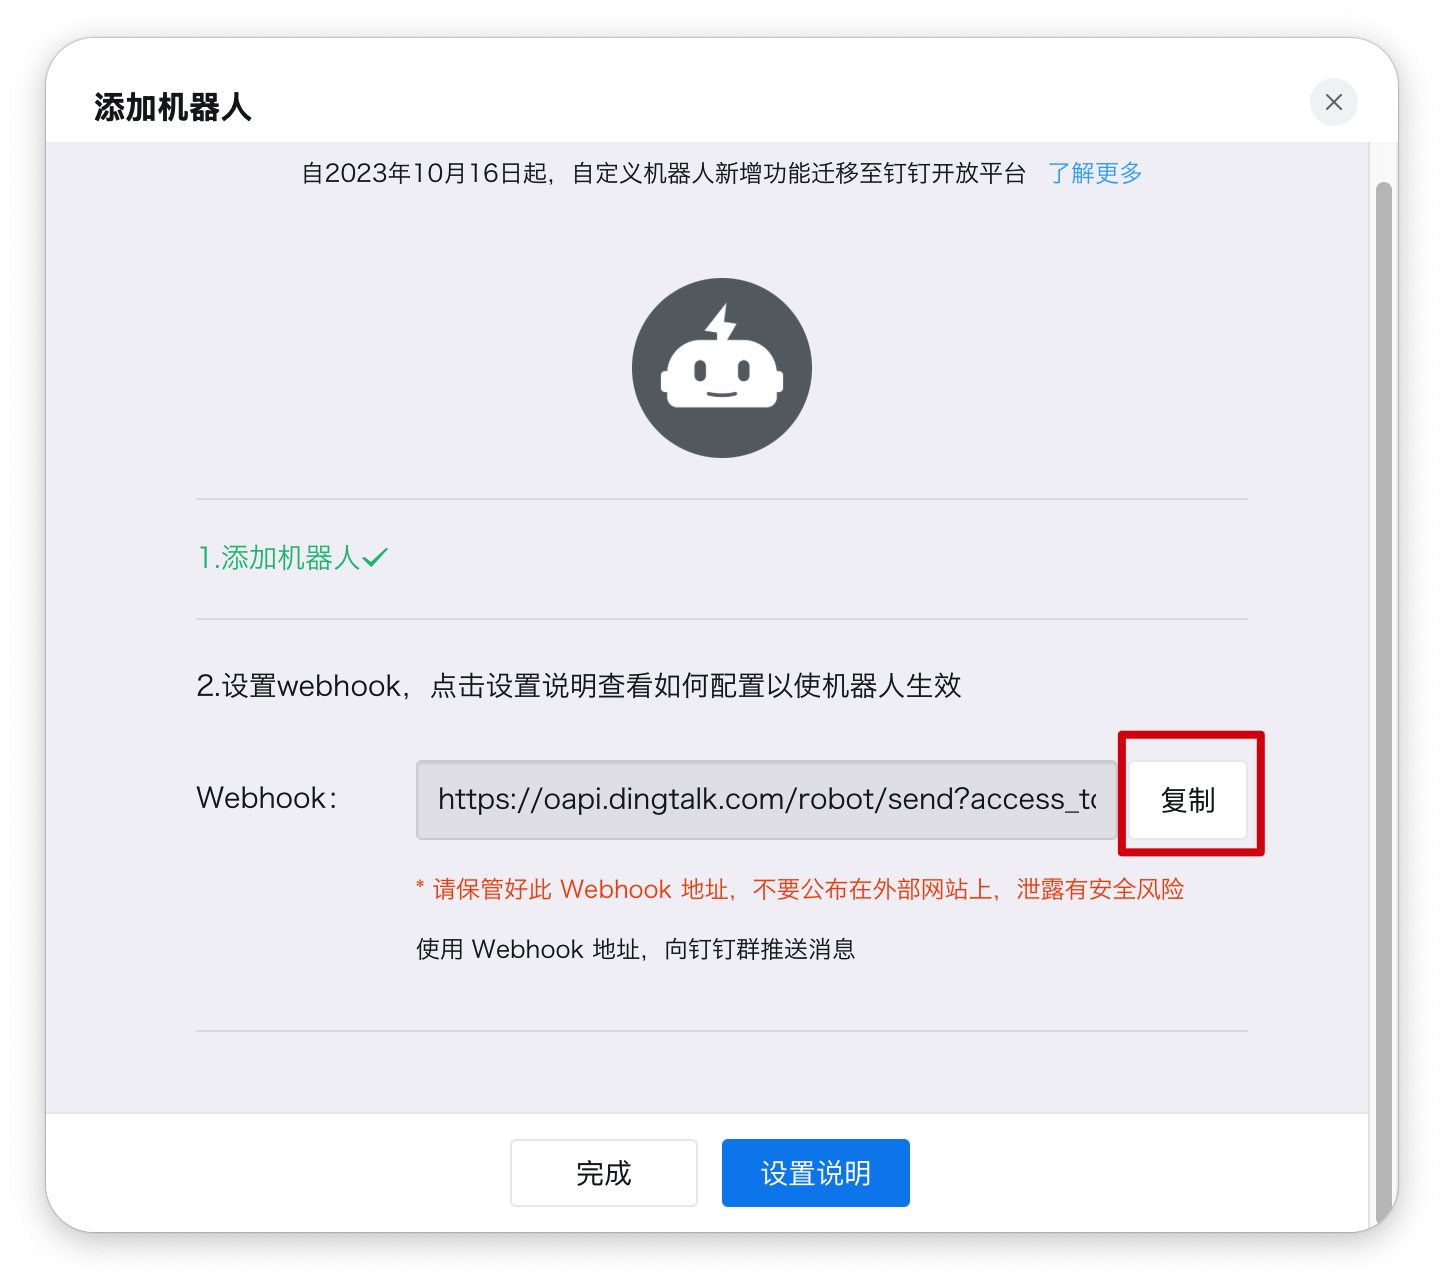Image resolution: width=1444 pixels, height=1286 pixels.
Task: Open 设置说明 blue button
Action: (x=816, y=1173)
